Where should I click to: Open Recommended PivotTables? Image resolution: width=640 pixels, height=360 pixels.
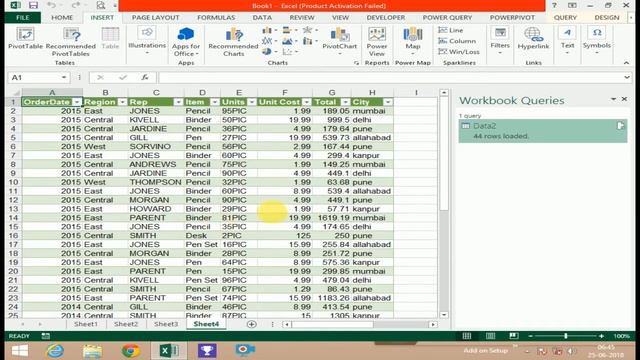click(x=71, y=42)
